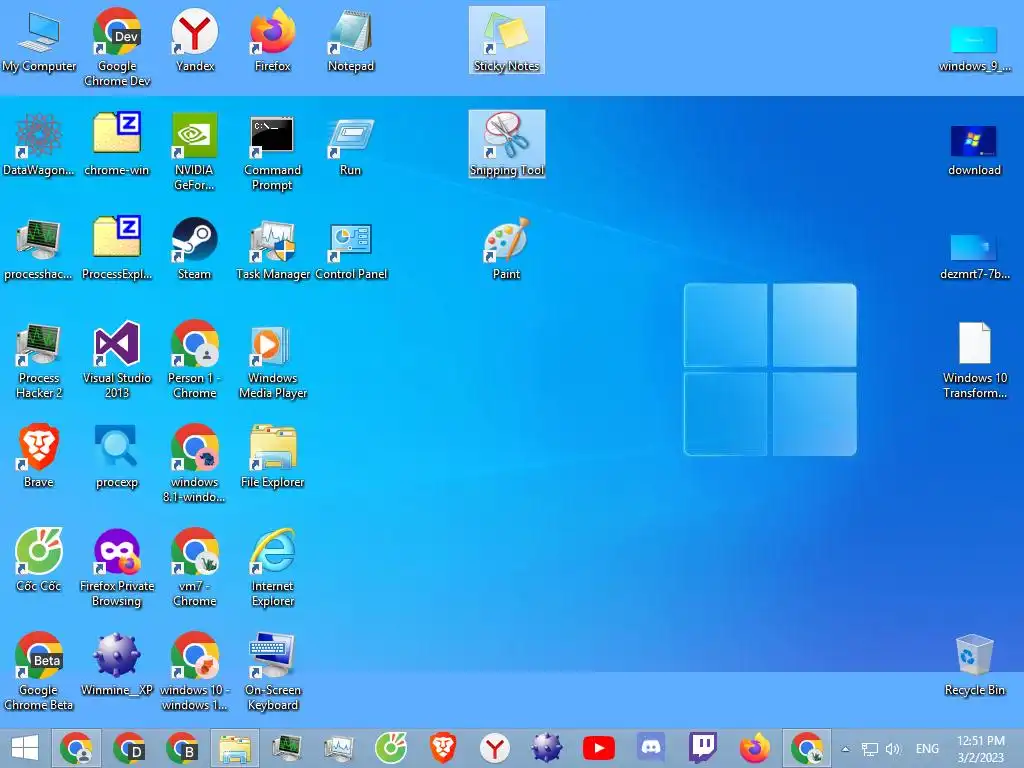Viewport: 1024px width, 768px height.
Task: Open My Computer desktop icon
Action: pos(39,40)
